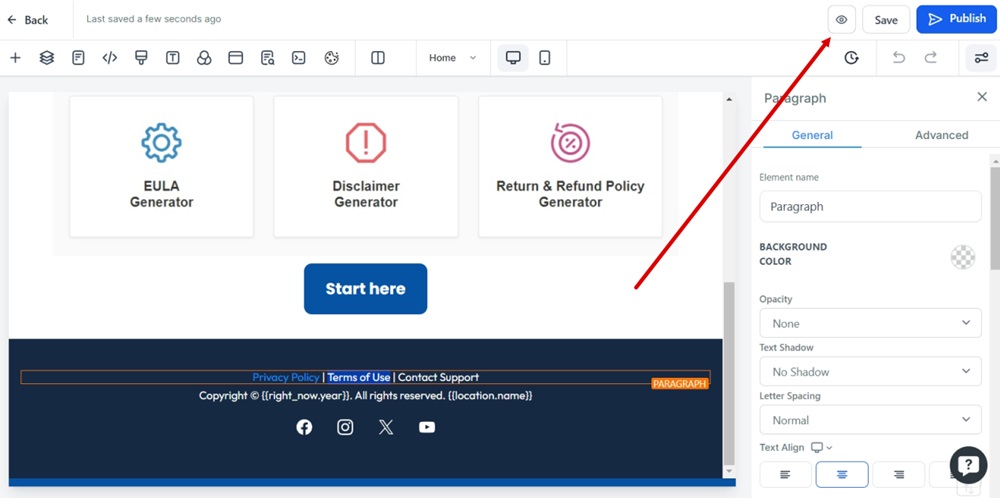Open the background color swatch
The image size is (1000, 498).
[x=963, y=257]
